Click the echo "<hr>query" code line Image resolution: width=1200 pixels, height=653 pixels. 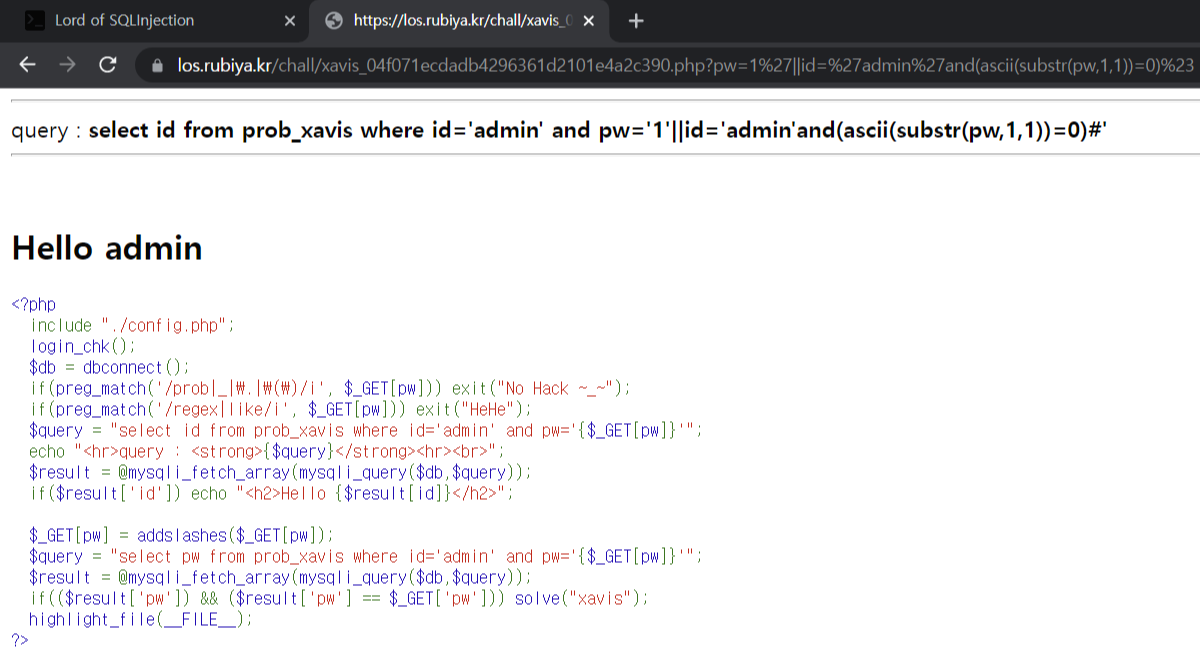(267, 451)
